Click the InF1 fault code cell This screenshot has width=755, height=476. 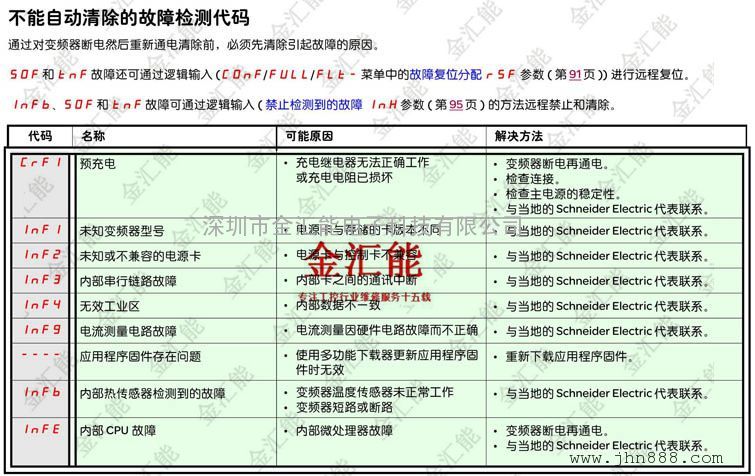(x=40, y=230)
